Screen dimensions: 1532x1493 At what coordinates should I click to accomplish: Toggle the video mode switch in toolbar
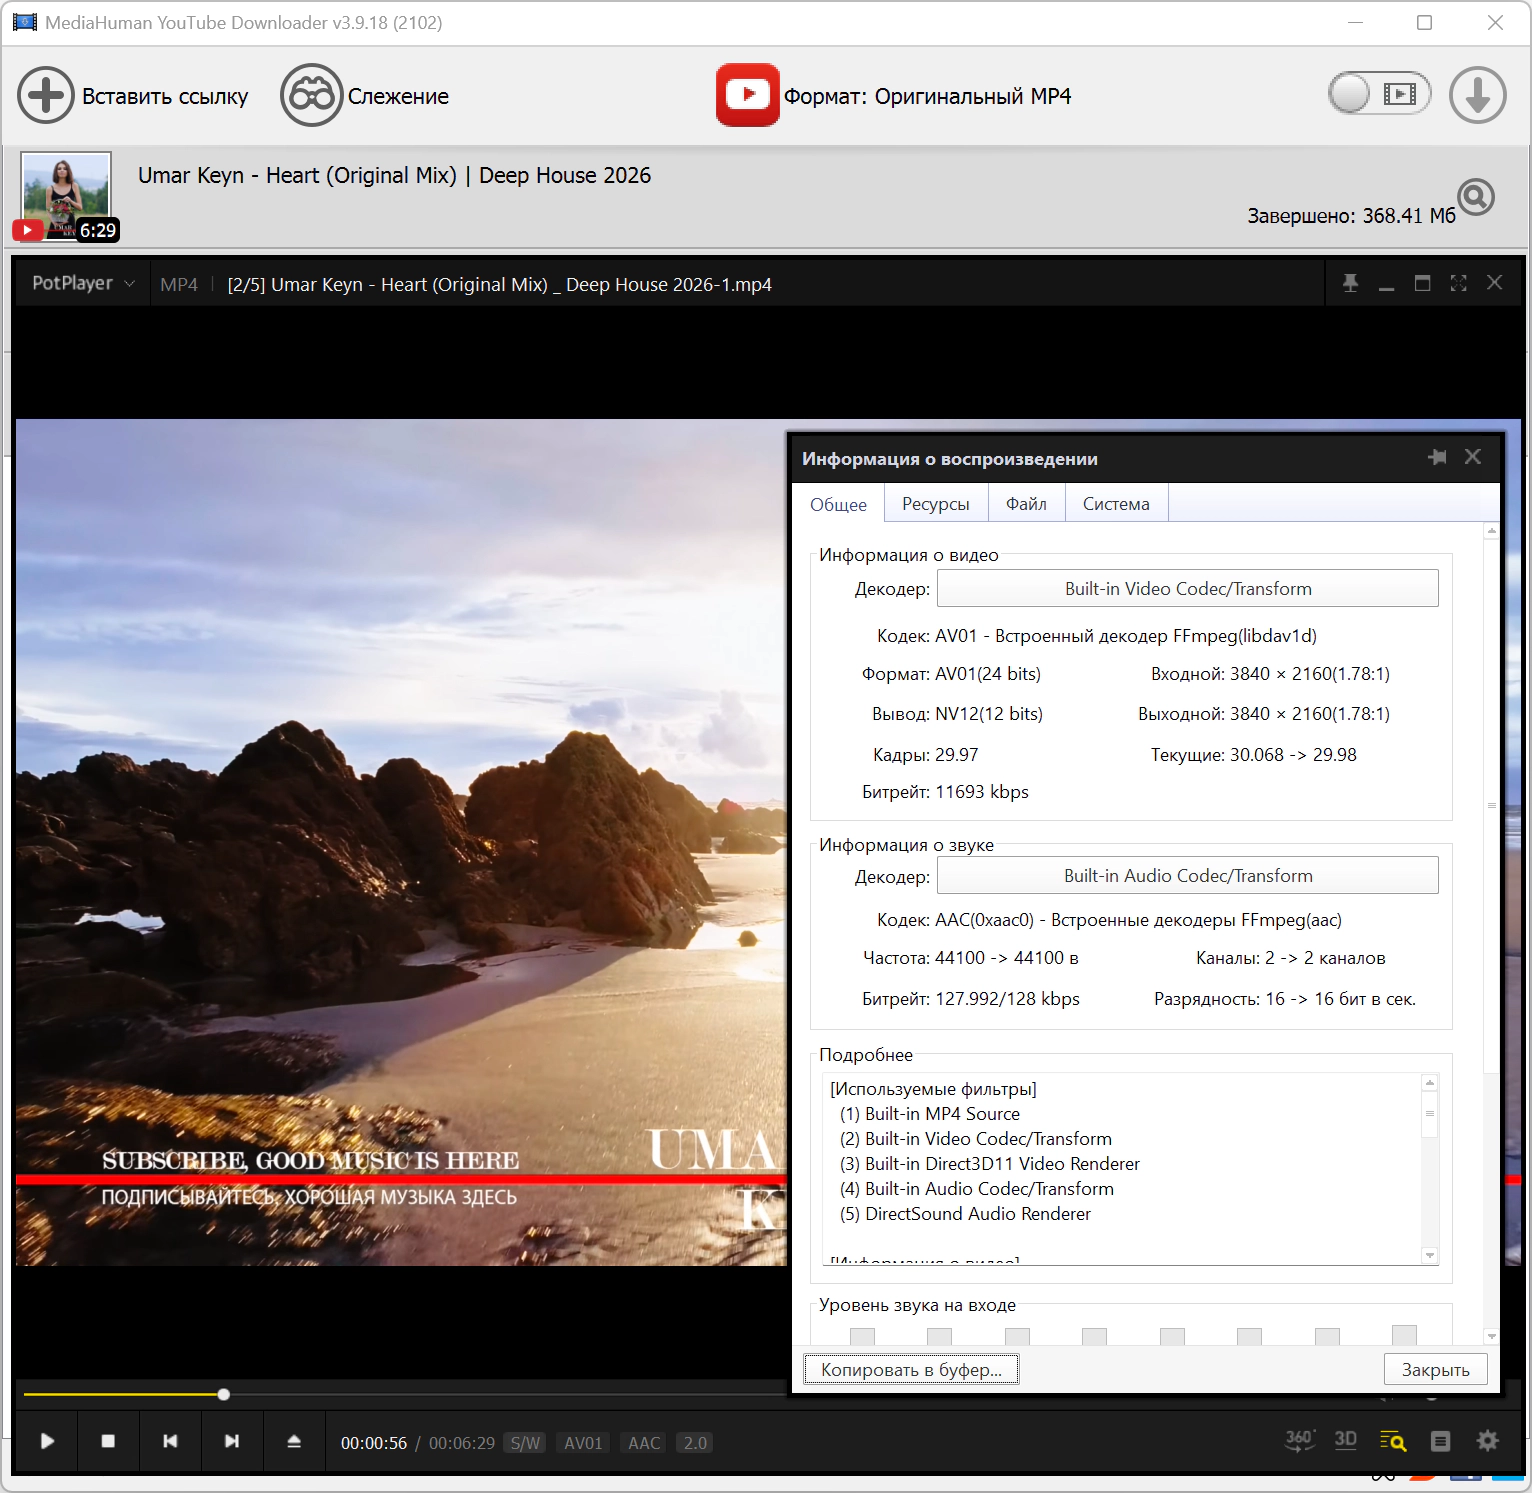[1379, 94]
